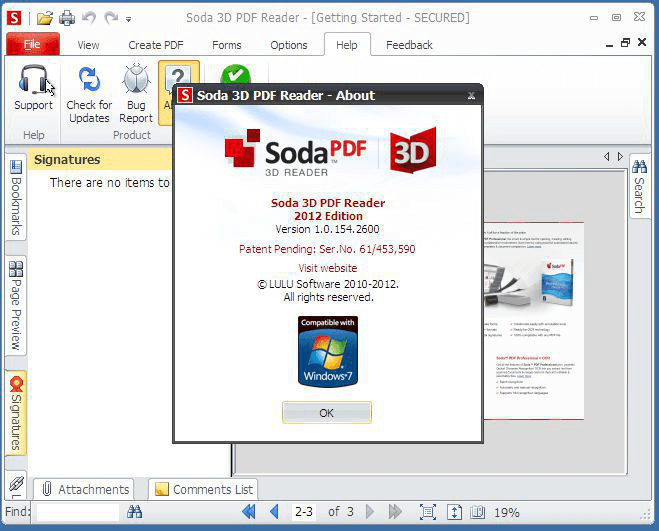Select the Feedback tab
Viewport: 659px width, 531px height.
pyautogui.click(x=409, y=45)
